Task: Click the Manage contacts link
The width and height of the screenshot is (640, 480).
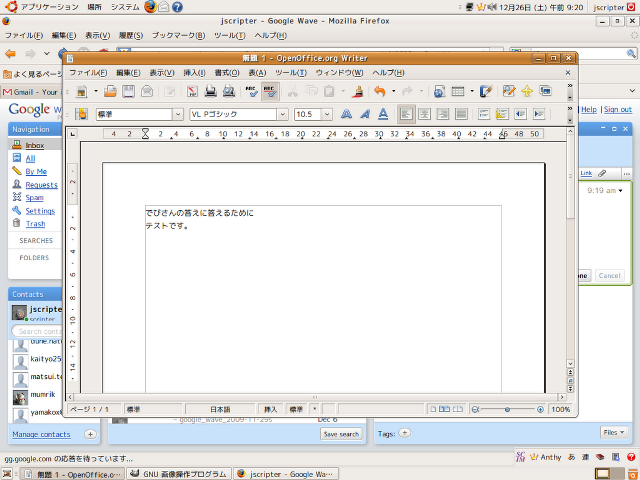Action: click(41, 434)
